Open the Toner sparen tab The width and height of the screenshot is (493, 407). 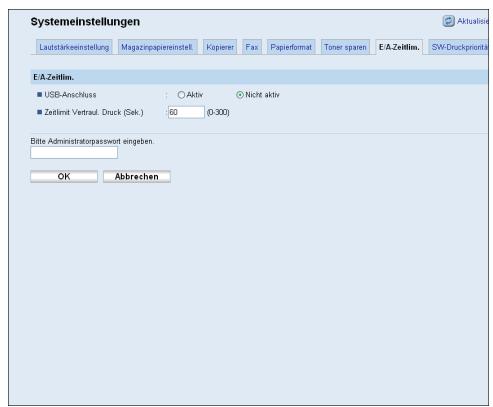[345, 47]
